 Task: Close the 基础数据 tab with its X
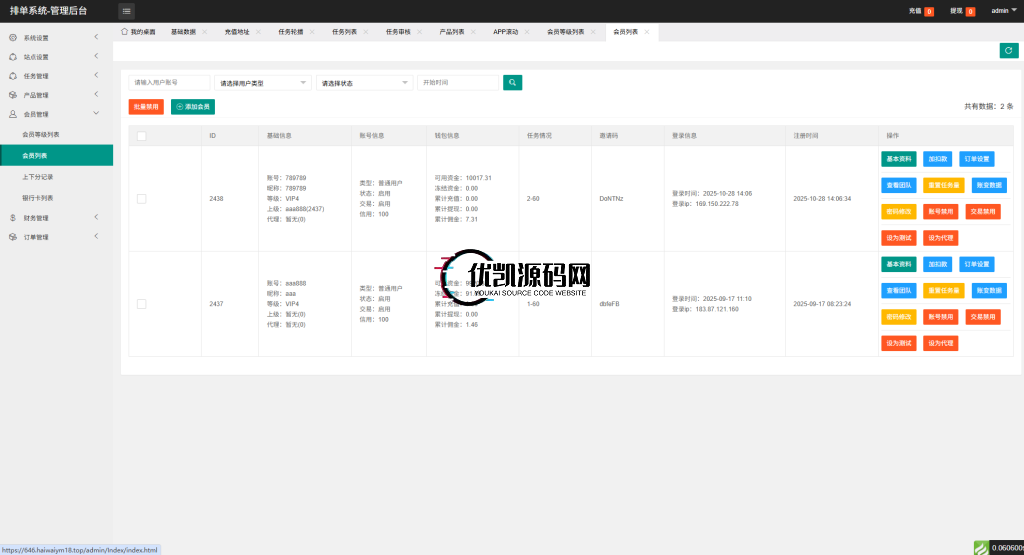pos(204,32)
